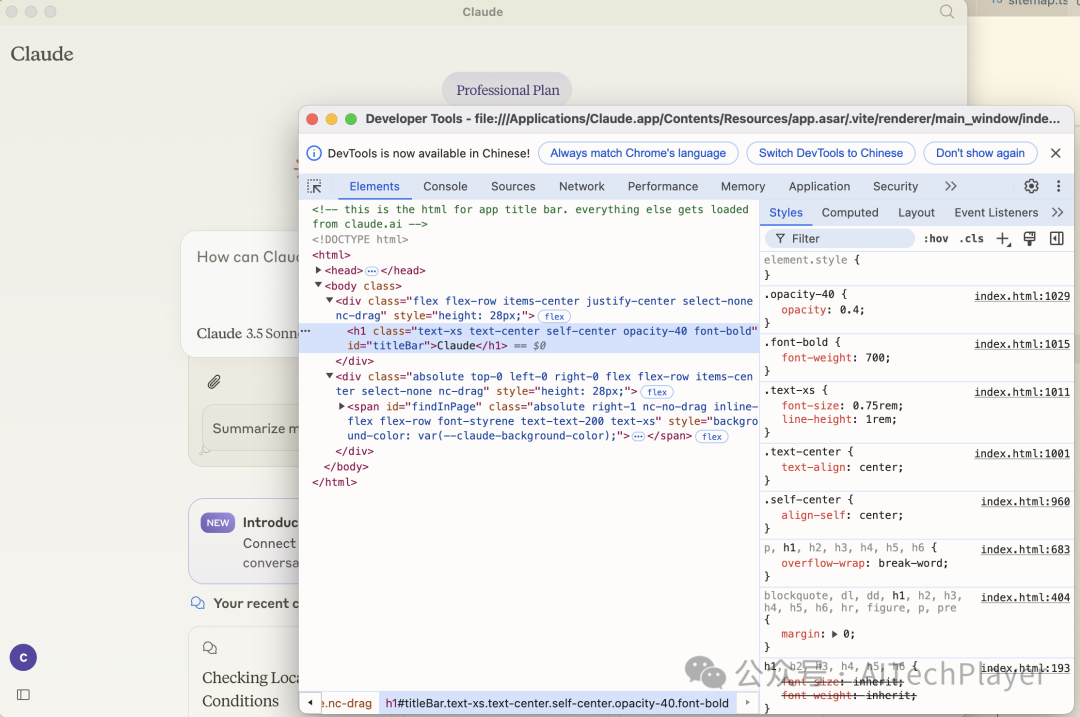The width and height of the screenshot is (1080, 717).
Task: Open index.html:1029 source link
Action: point(1021,296)
